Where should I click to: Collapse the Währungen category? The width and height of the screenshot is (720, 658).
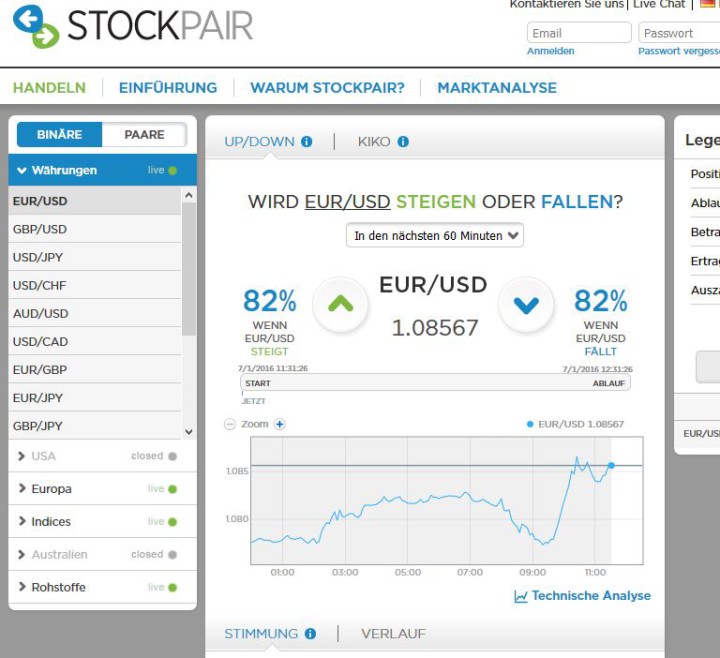(102, 170)
